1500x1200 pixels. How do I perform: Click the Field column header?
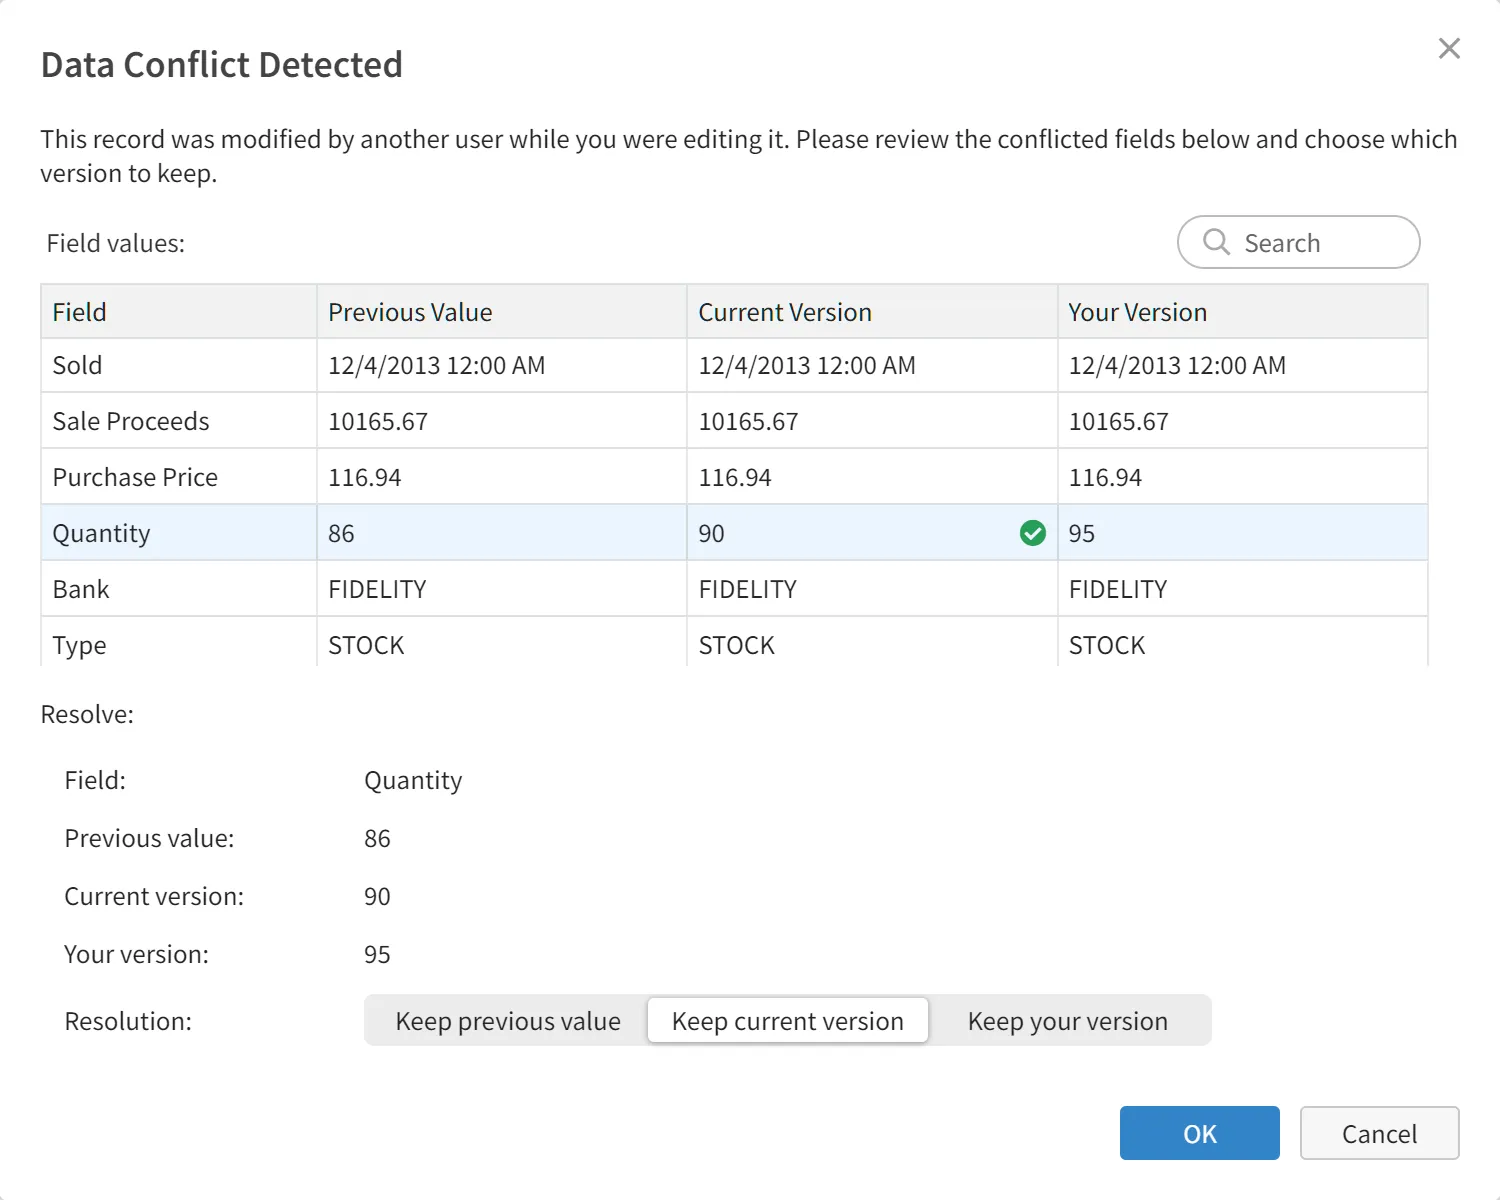click(79, 312)
